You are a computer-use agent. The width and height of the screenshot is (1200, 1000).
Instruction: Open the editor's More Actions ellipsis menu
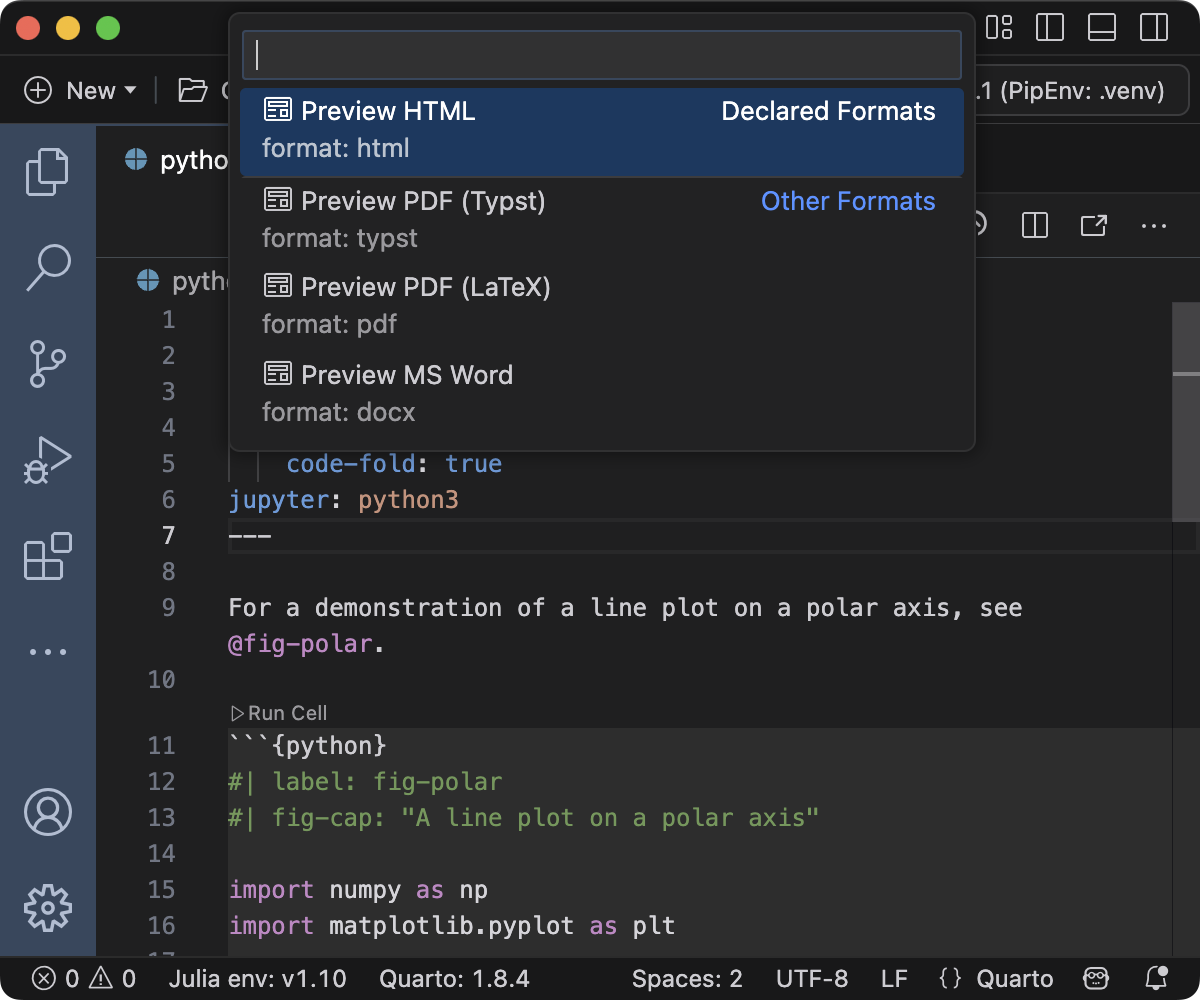[1154, 225]
